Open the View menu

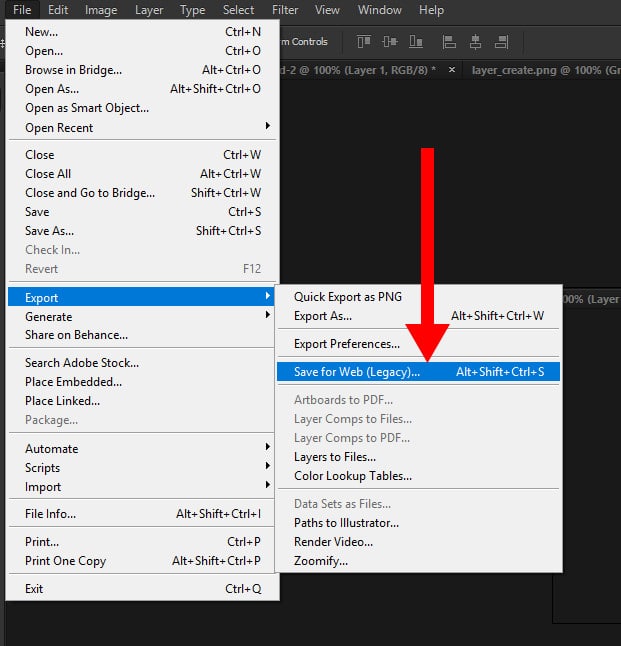tap(327, 9)
